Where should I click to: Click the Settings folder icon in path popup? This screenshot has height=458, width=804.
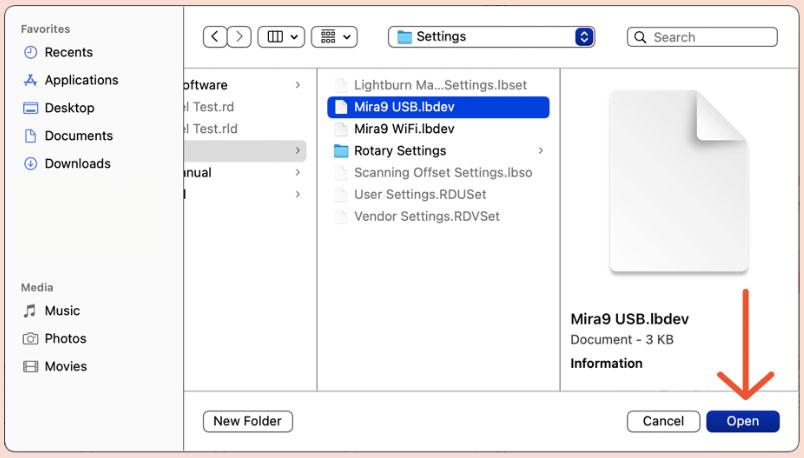[x=405, y=37]
